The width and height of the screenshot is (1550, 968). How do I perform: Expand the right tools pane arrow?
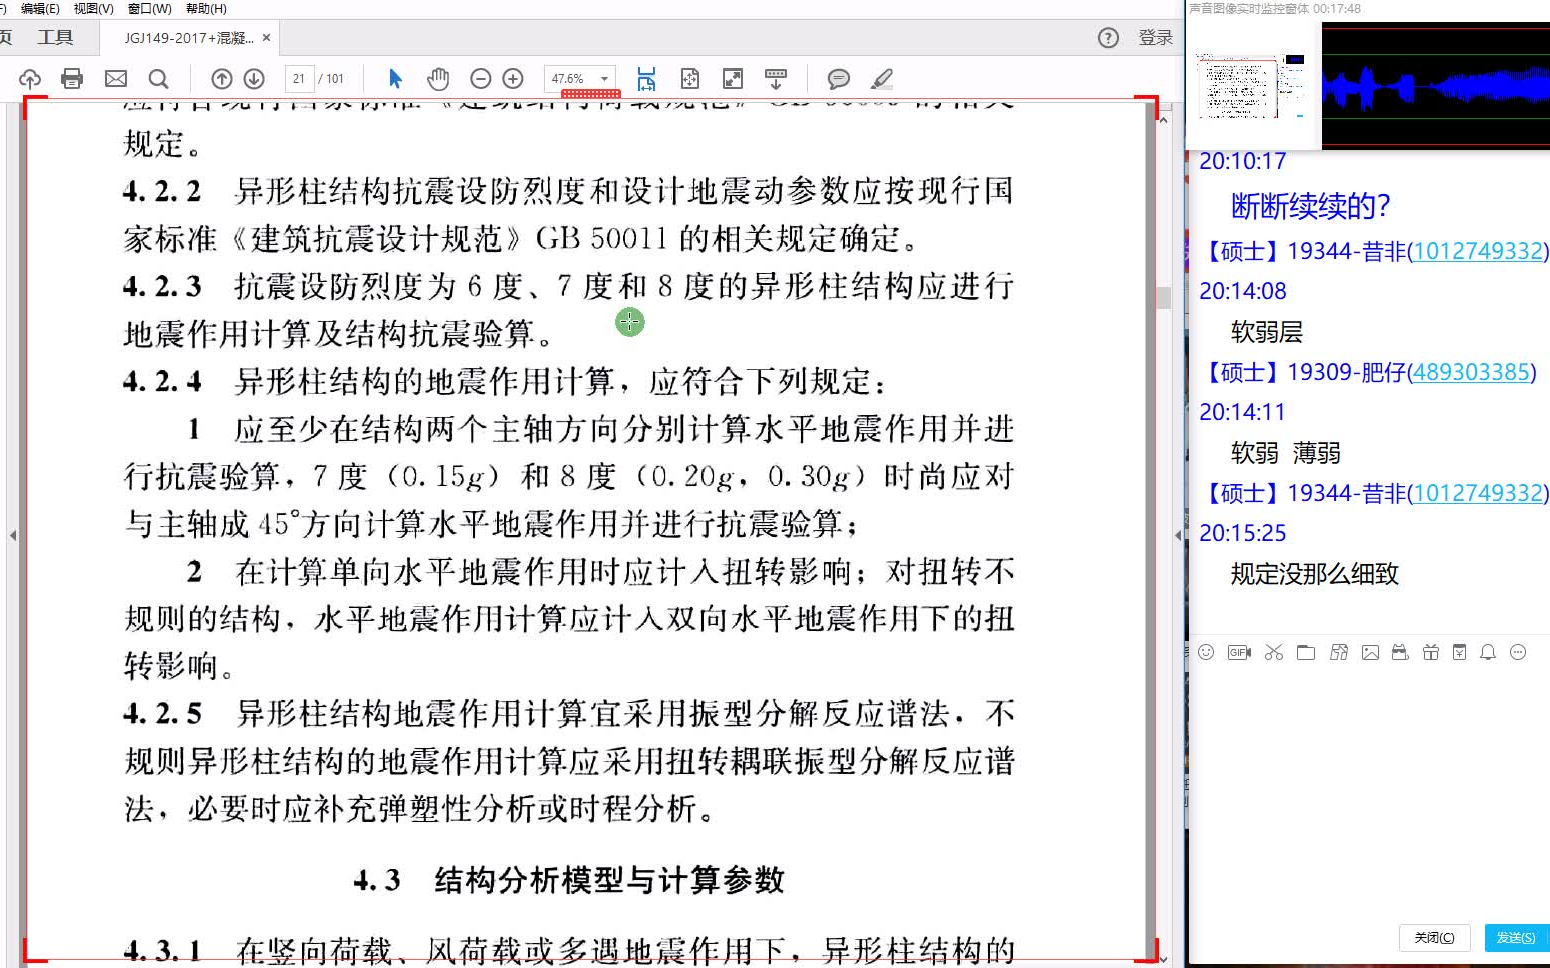[x=1177, y=535]
